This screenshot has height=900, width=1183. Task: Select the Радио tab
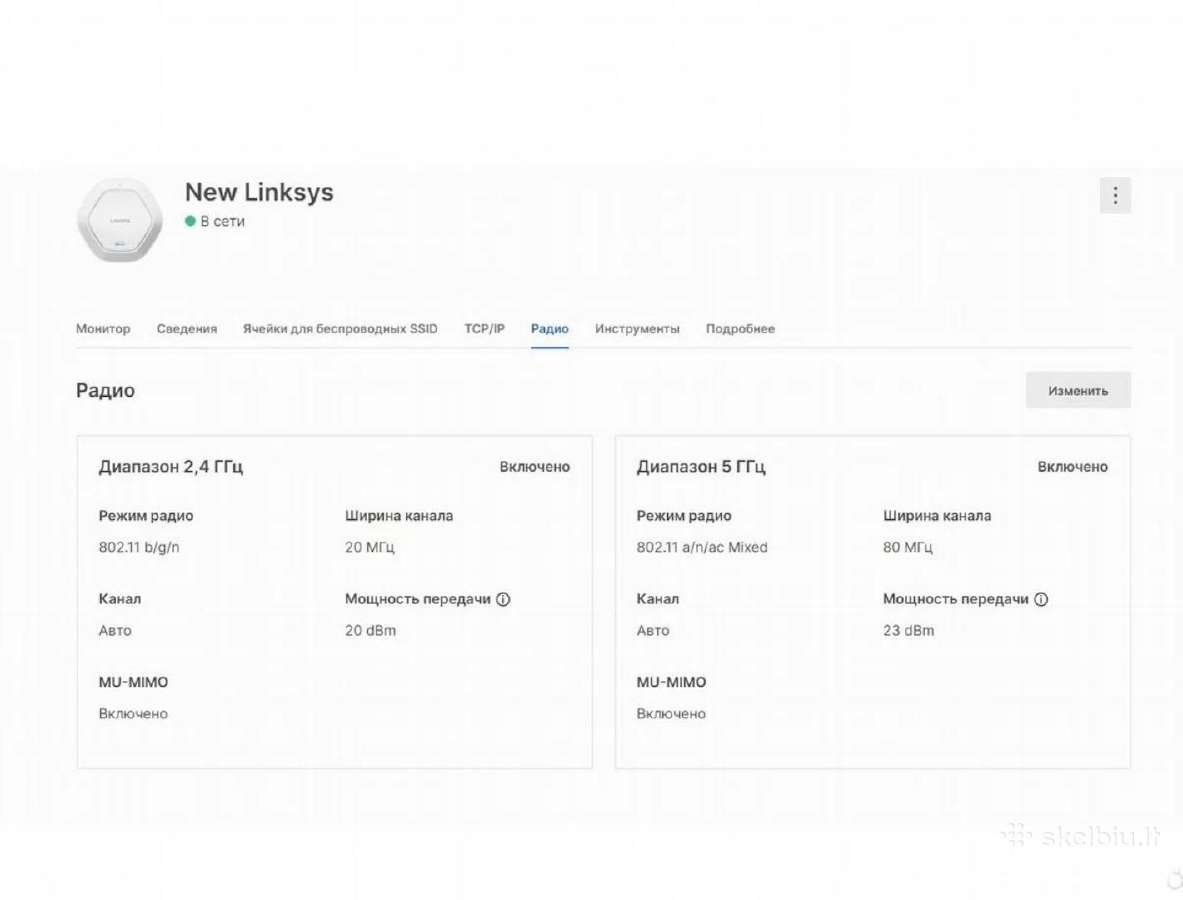click(x=550, y=329)
